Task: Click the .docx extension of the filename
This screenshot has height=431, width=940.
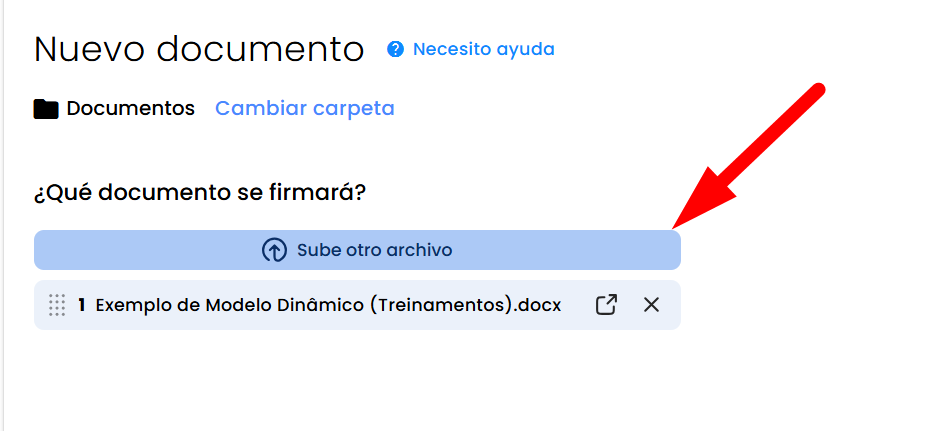Action: coord(538,306)
